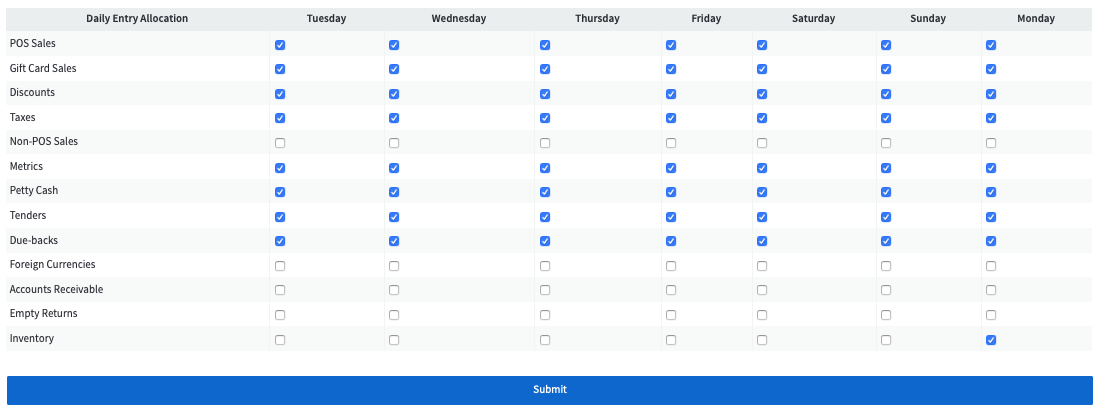This screenshot has width=1097, height=415.
Task: Enable Non-POS Sales for Tuesday
Action: (x=280, y=143)
